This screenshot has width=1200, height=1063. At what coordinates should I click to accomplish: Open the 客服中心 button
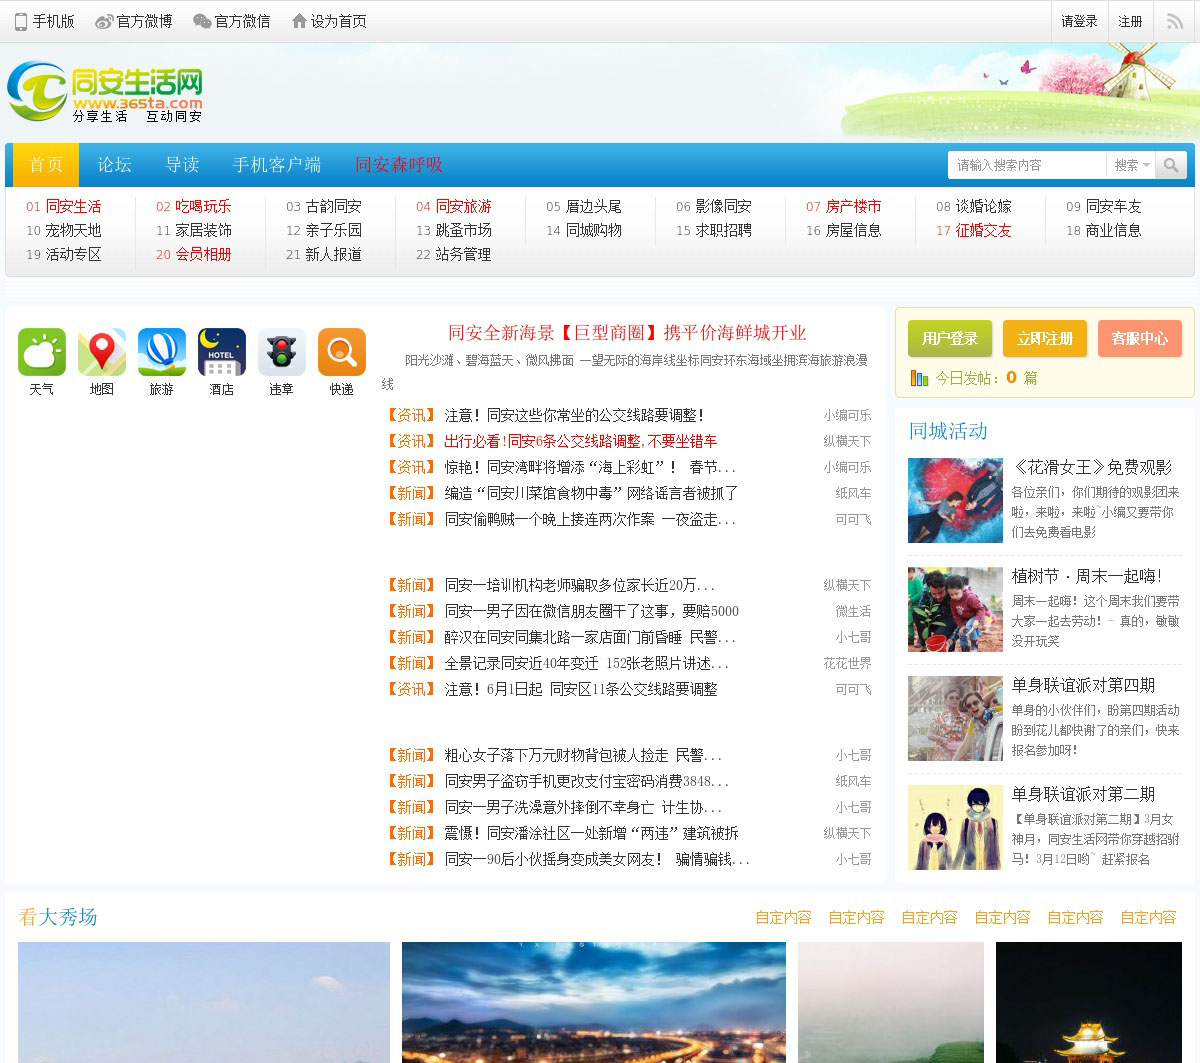(x=1140, y=339)
